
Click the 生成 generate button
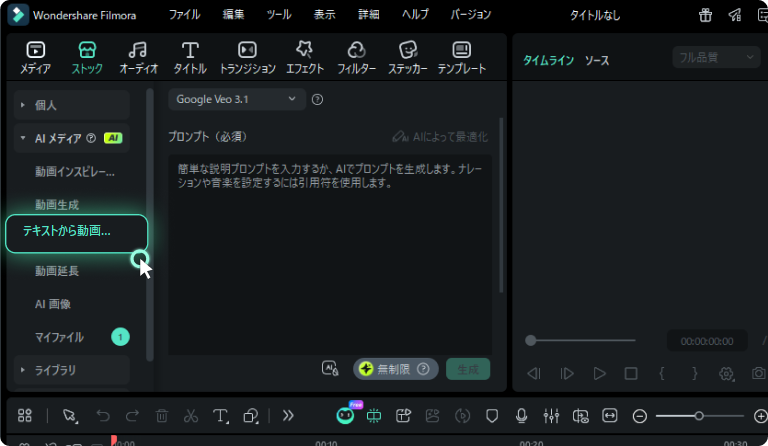coord(468,369)
